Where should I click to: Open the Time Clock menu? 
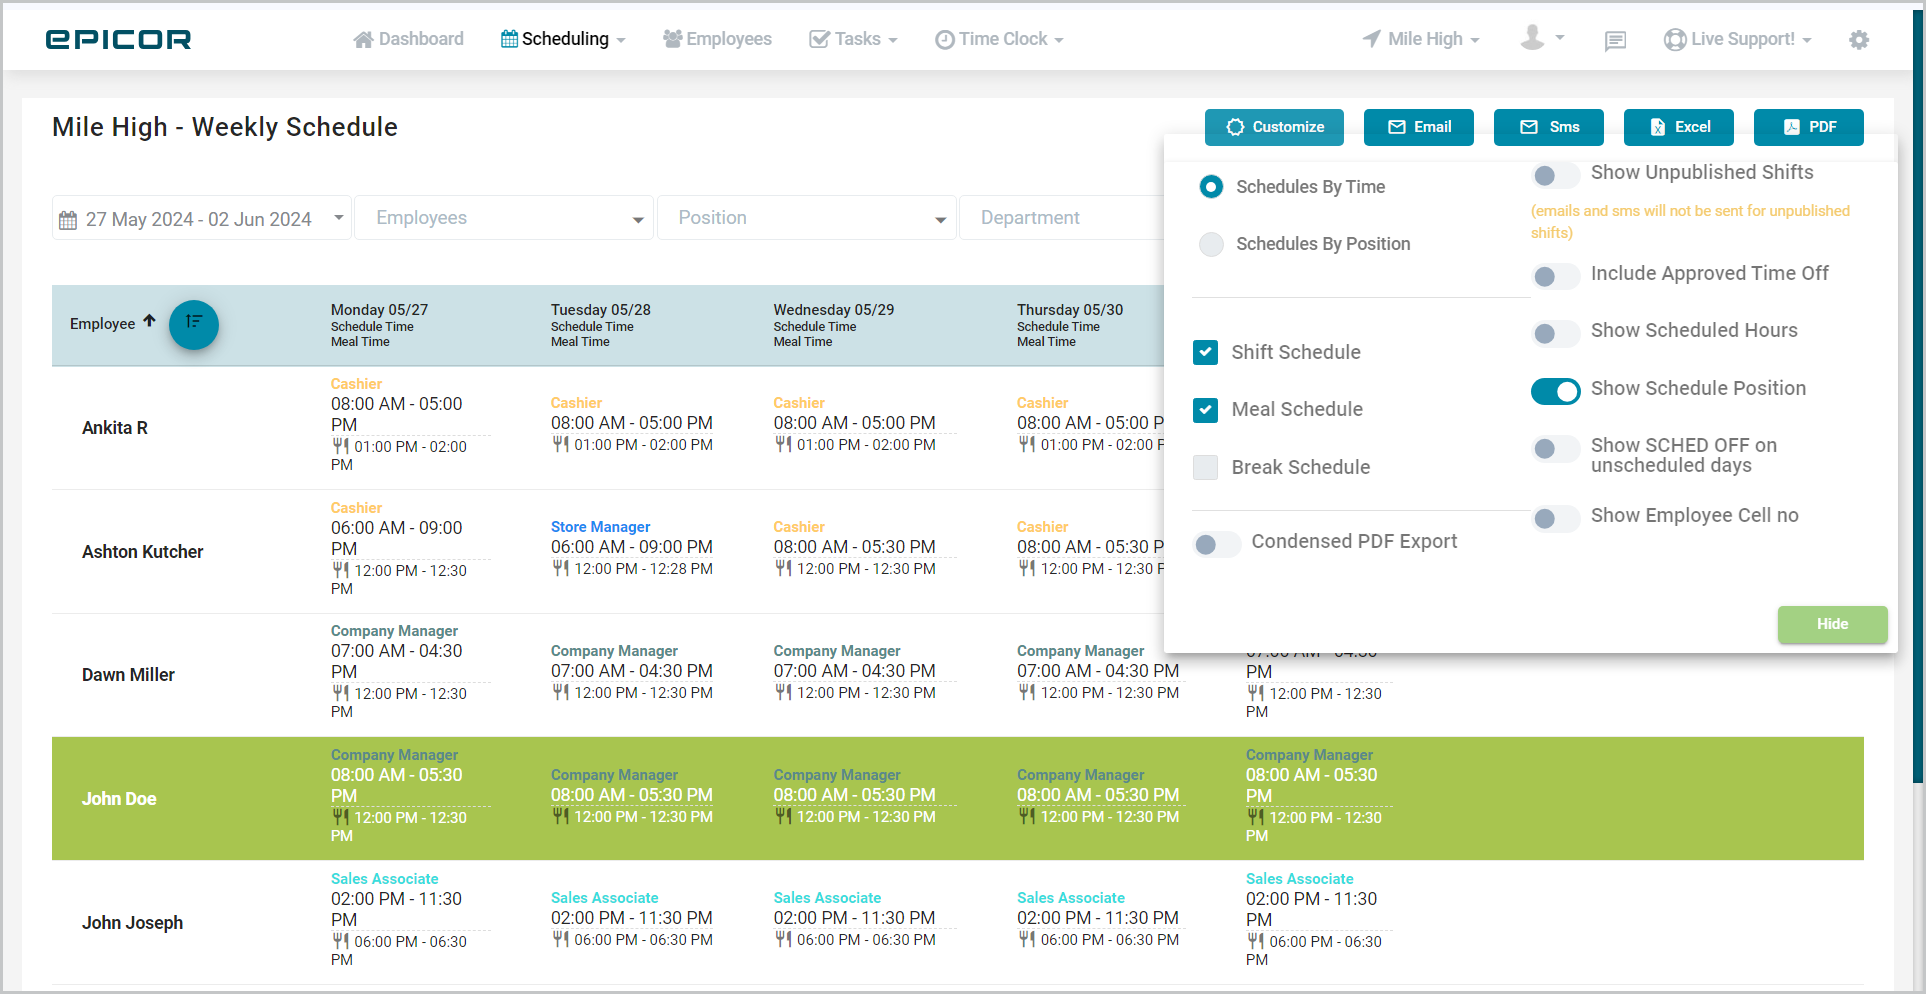(x=999, y=39)
